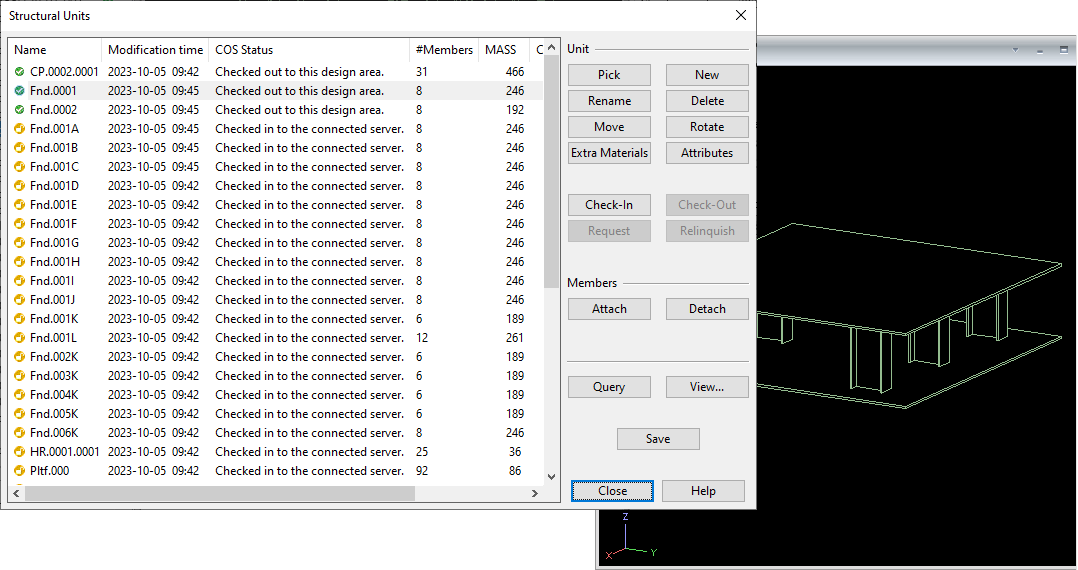1078x570 pixels.
Task: Click the orange icon beside Pltf.000
Action: point(19,471)
